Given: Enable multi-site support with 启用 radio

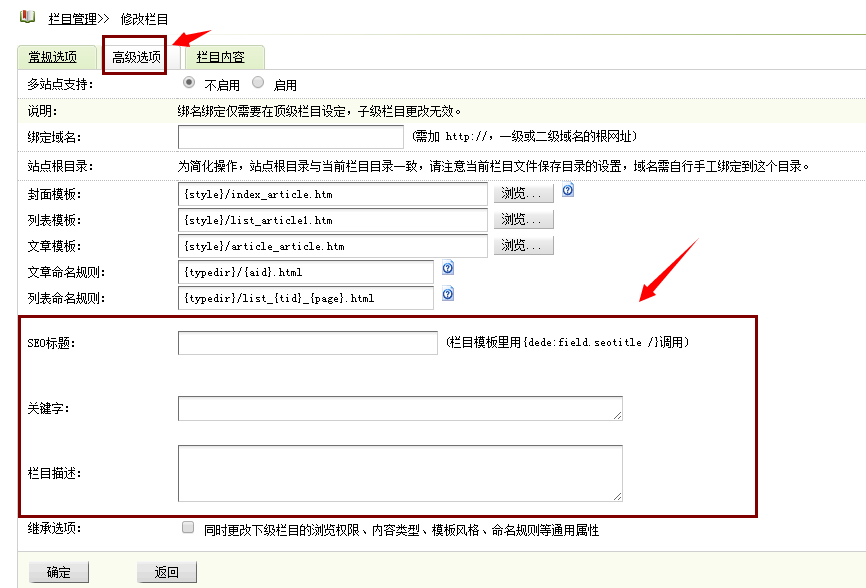Looking at the screenshot, I should pos(258,84).
